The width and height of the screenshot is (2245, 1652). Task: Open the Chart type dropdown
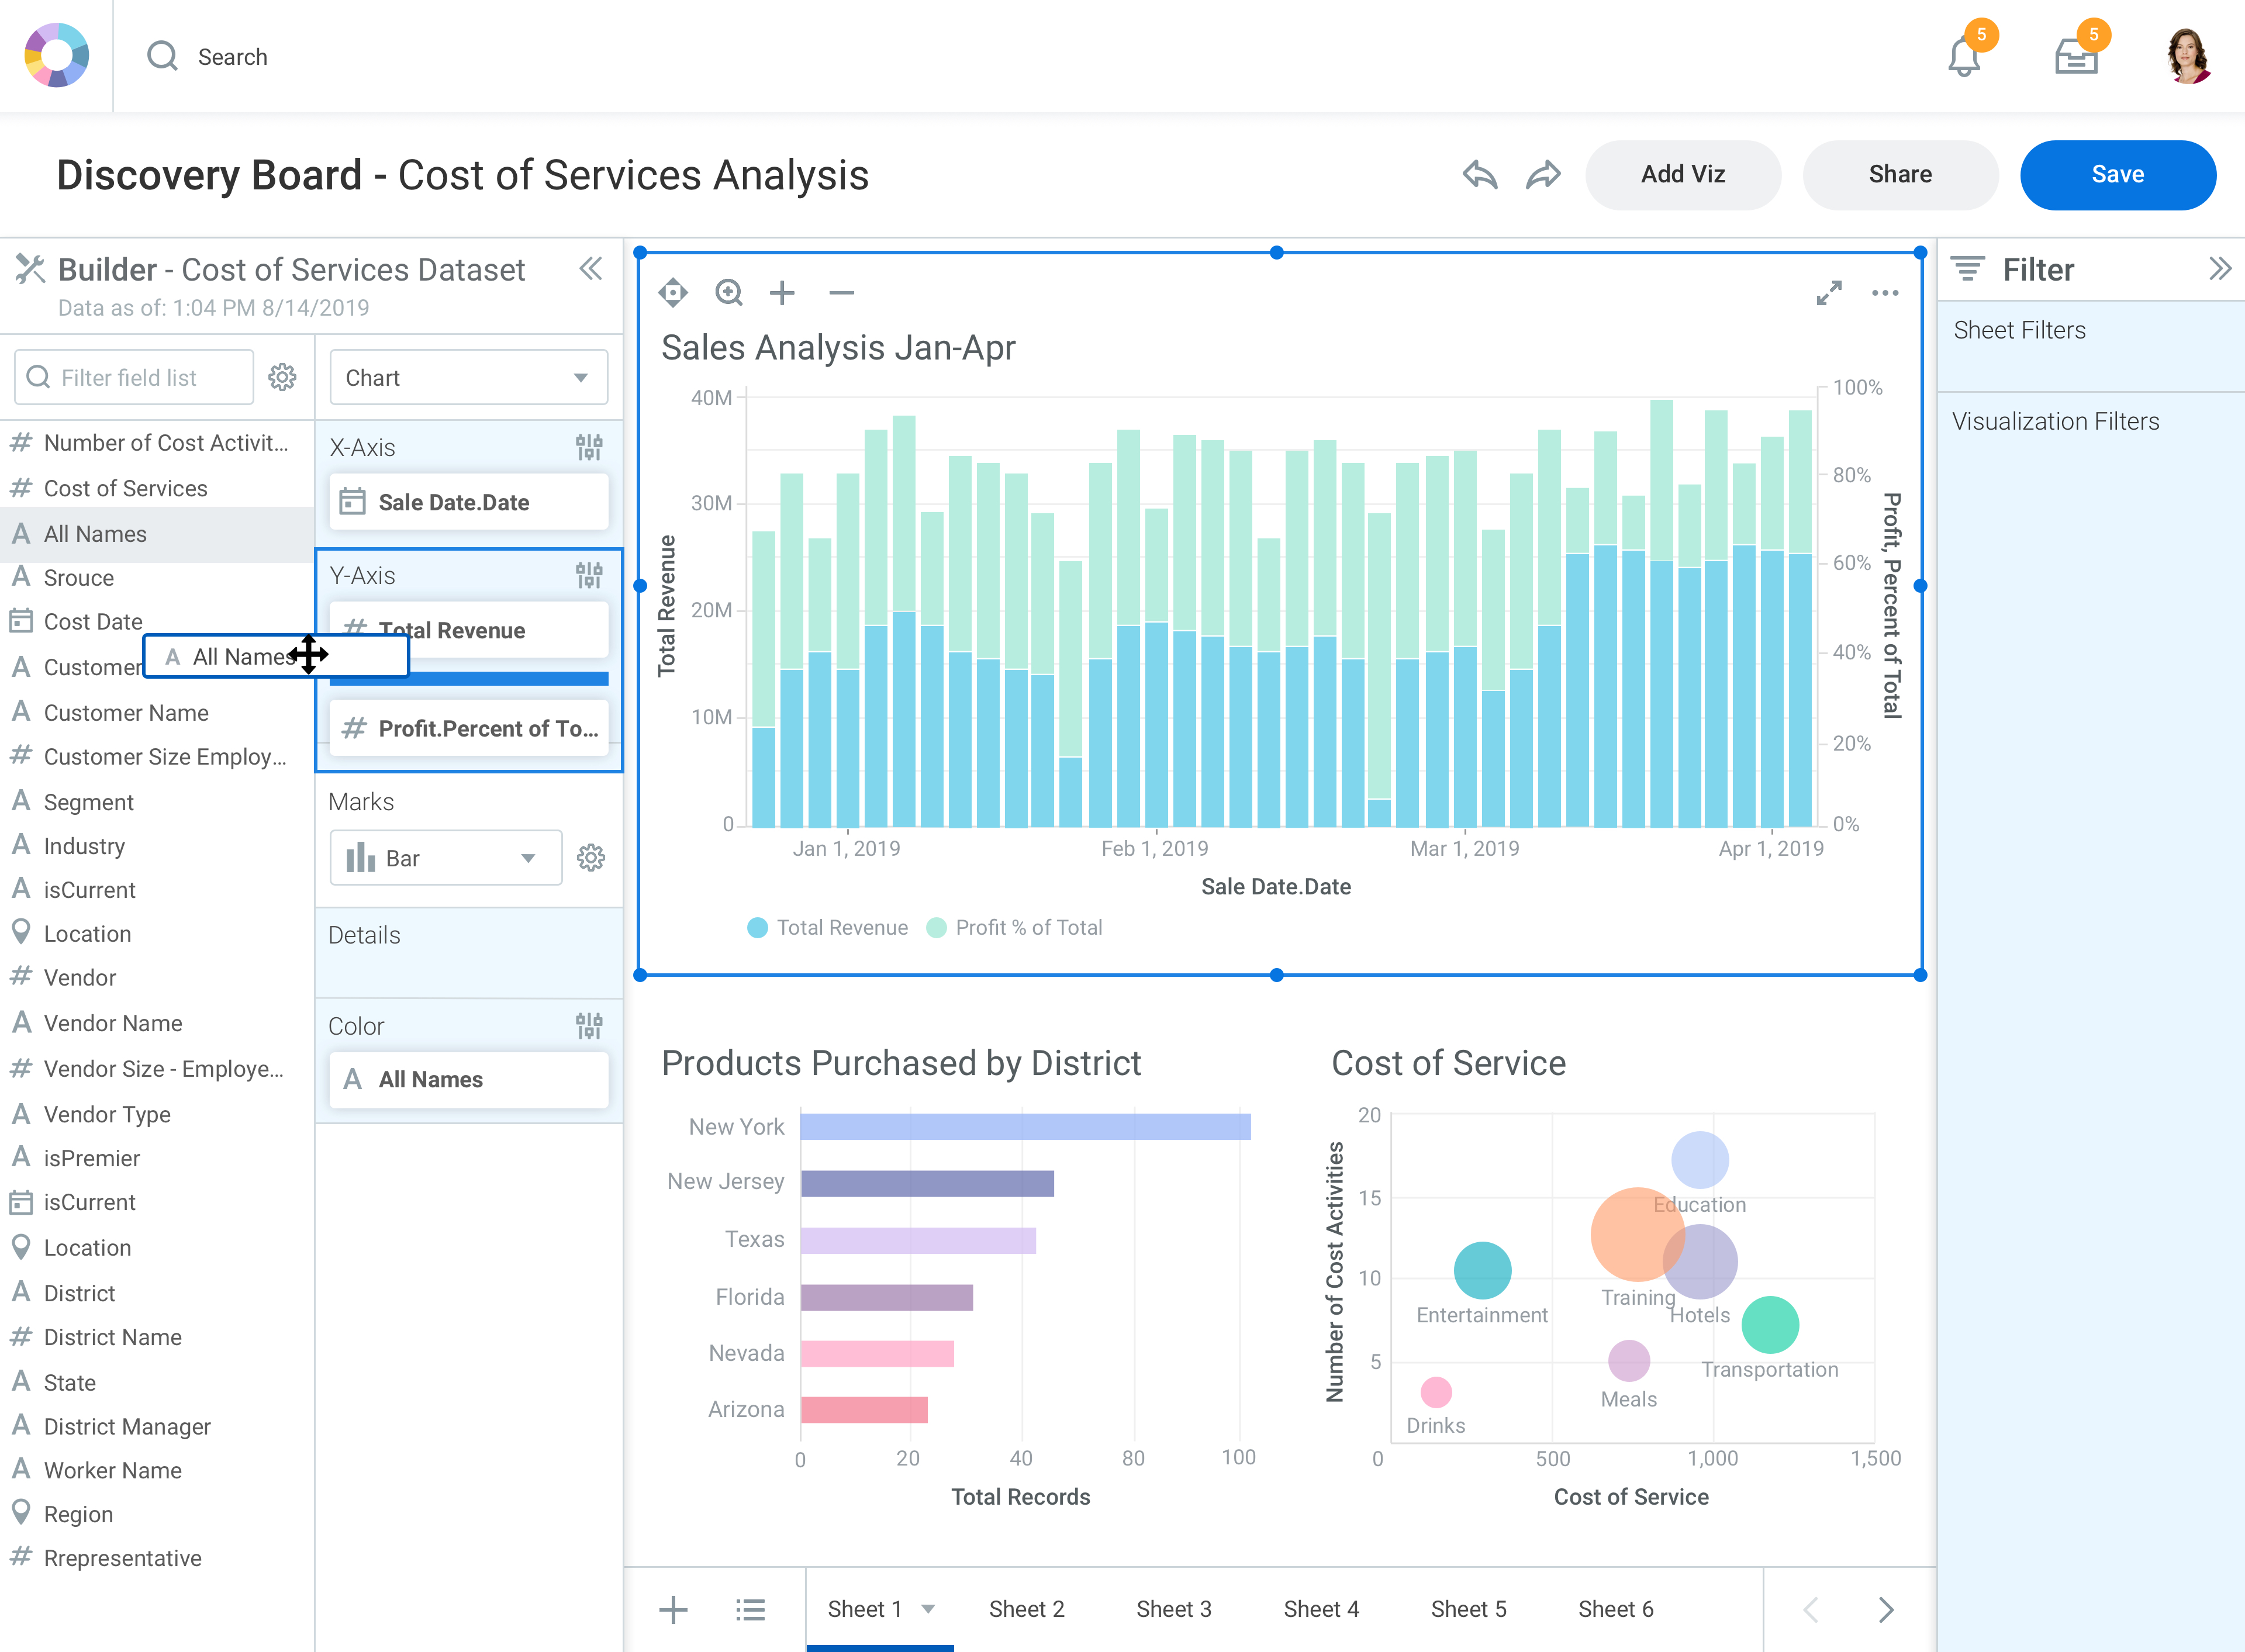(x=468, y=377)
